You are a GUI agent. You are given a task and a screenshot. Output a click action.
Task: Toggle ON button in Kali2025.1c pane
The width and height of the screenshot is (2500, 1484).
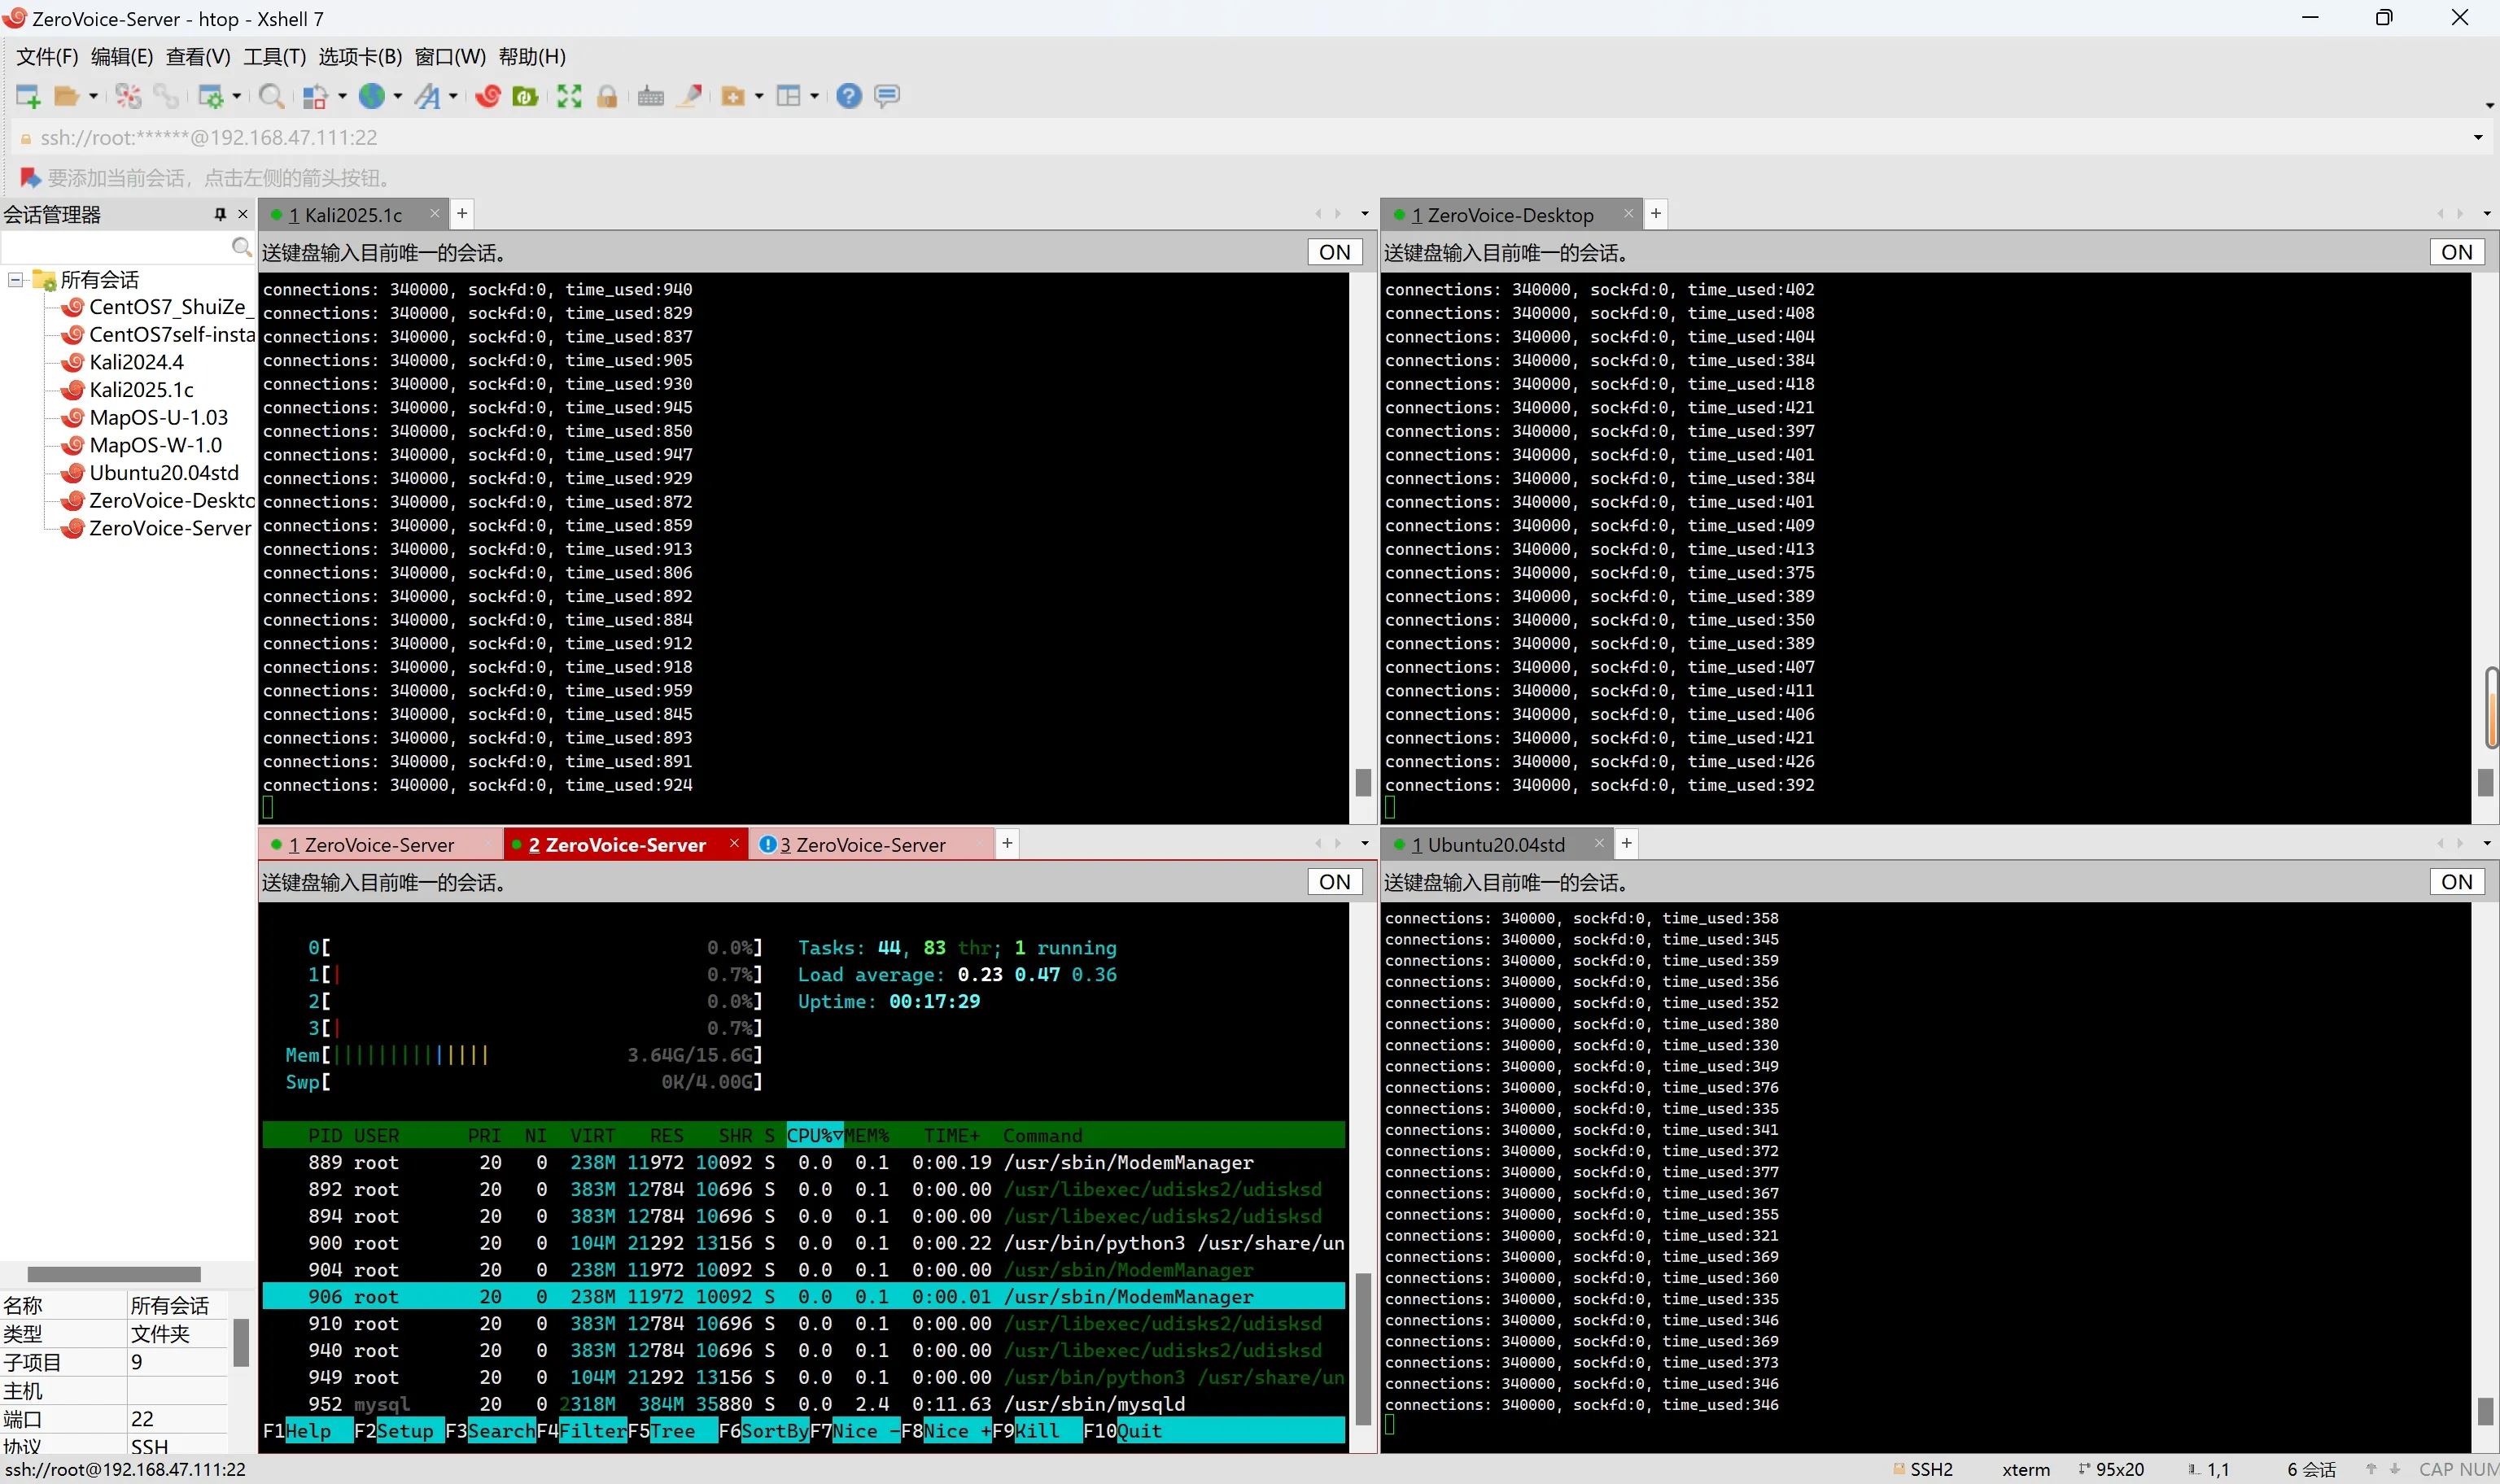tap(1334, 252)
